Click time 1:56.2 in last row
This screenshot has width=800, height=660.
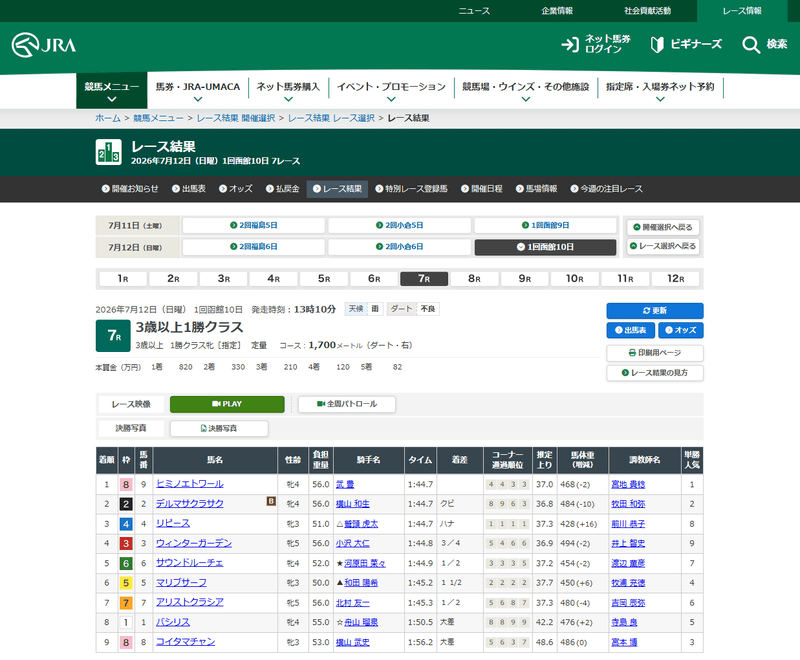[x=420, y=642]
